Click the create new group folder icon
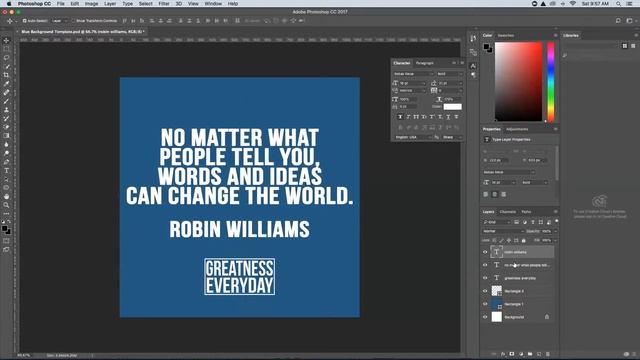 coord(530,354)
